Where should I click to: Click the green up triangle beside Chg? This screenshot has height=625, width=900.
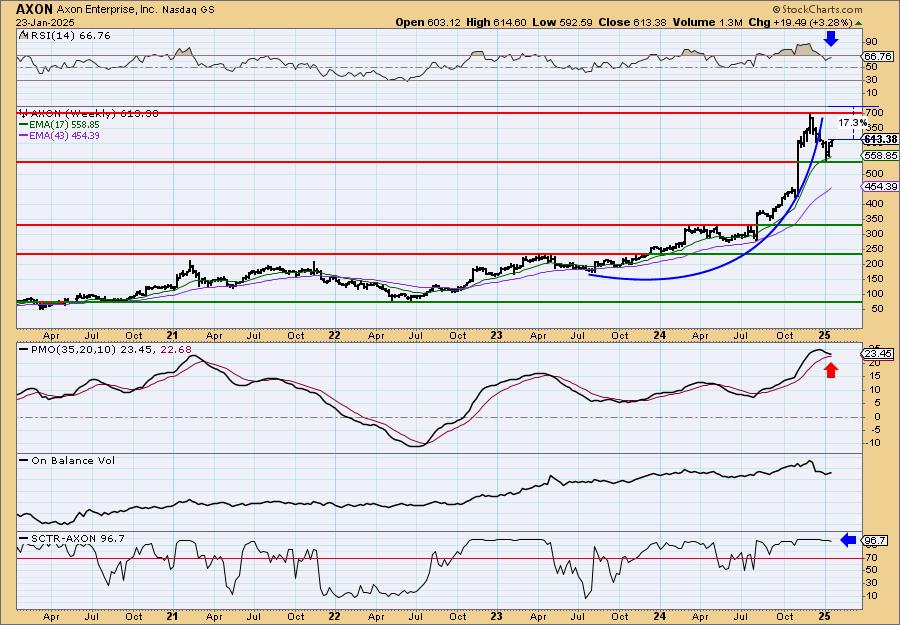click(x=859, y=23)
